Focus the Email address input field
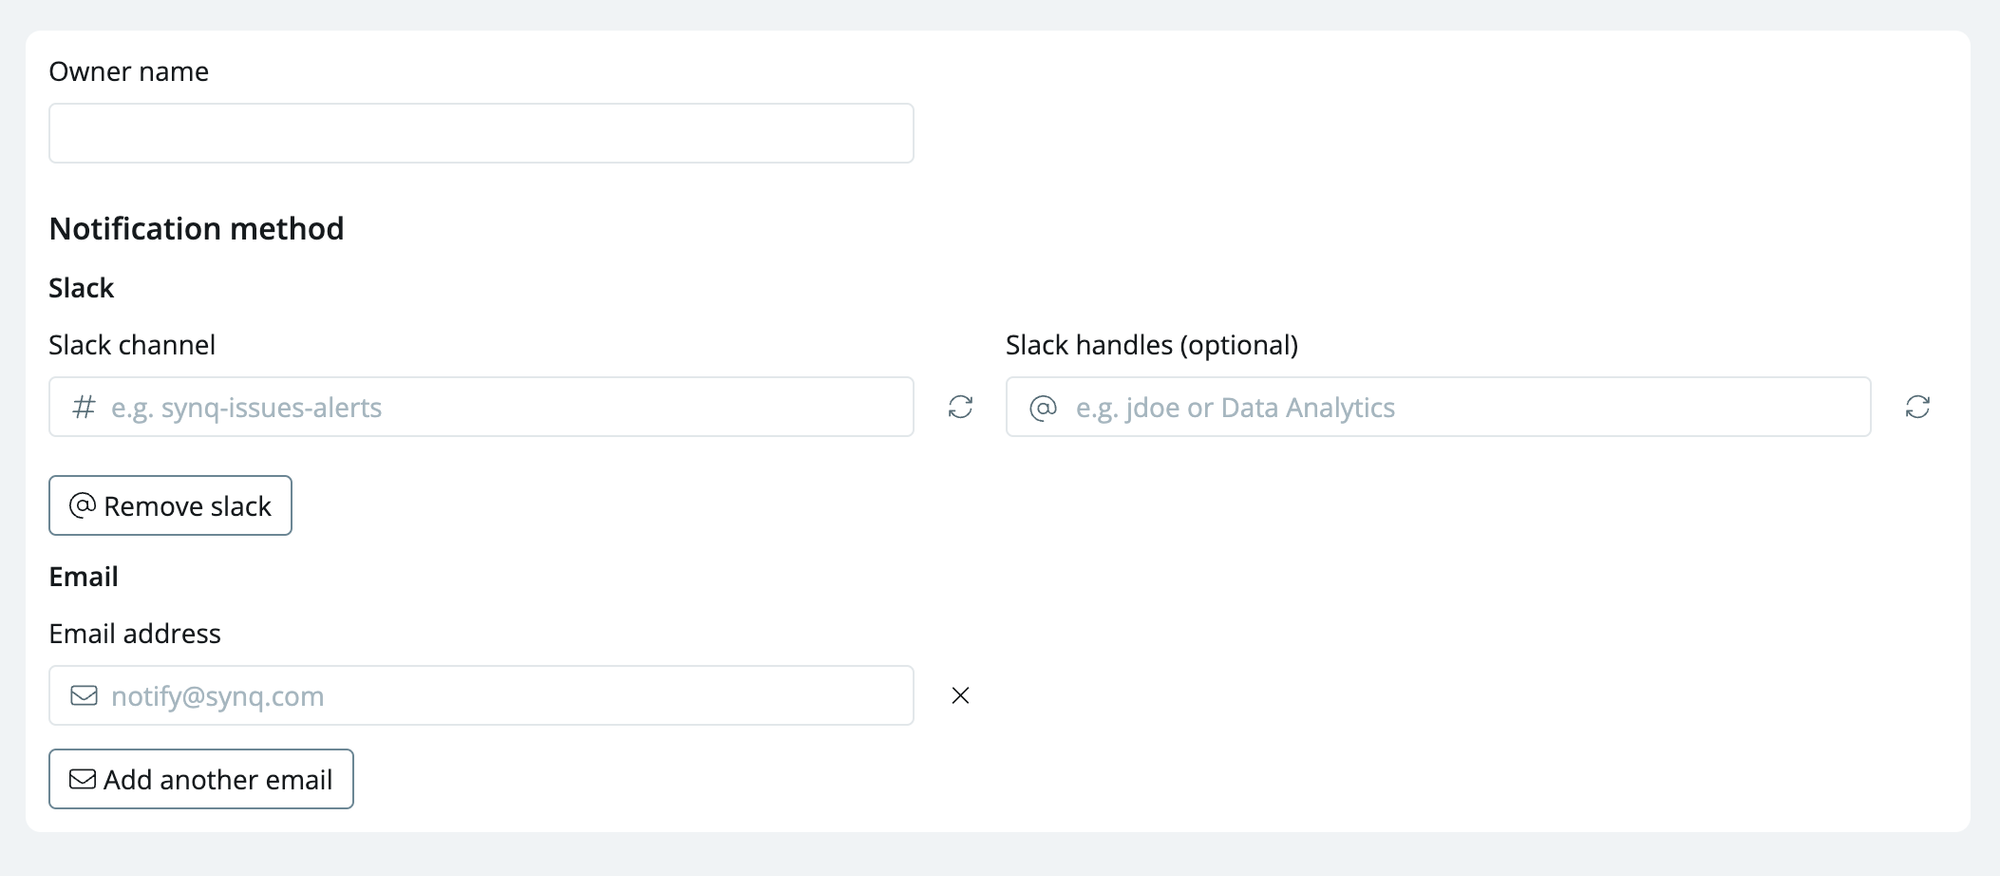This screenshot has width=2000, height=876. click(481, 696)
